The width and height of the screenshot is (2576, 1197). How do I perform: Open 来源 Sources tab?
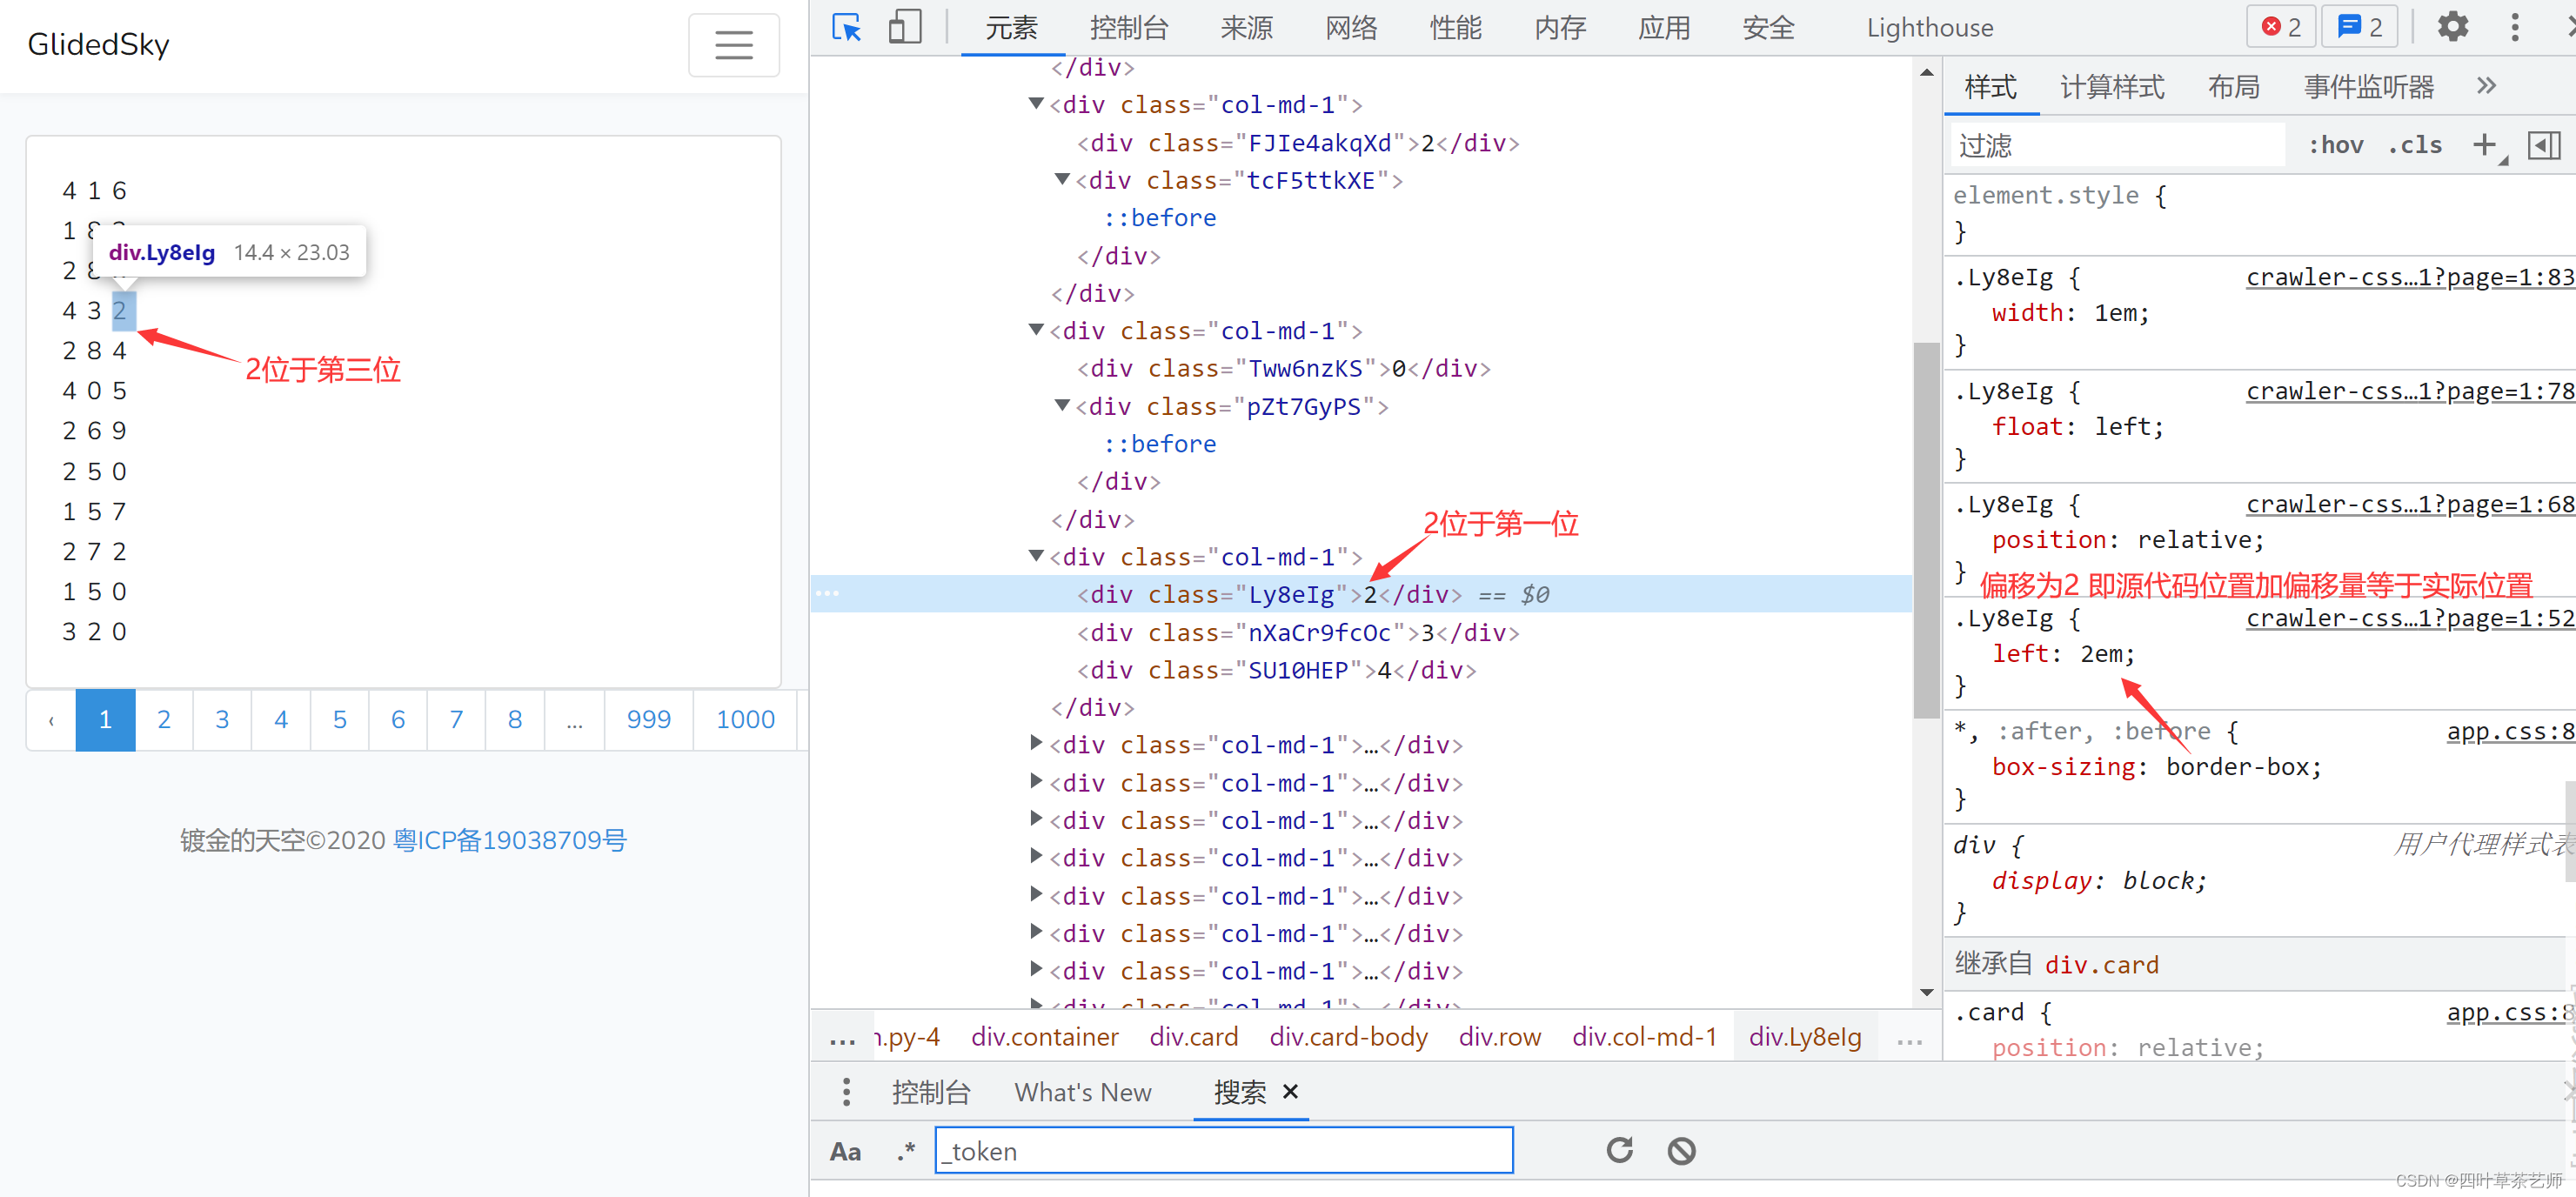1246,28
